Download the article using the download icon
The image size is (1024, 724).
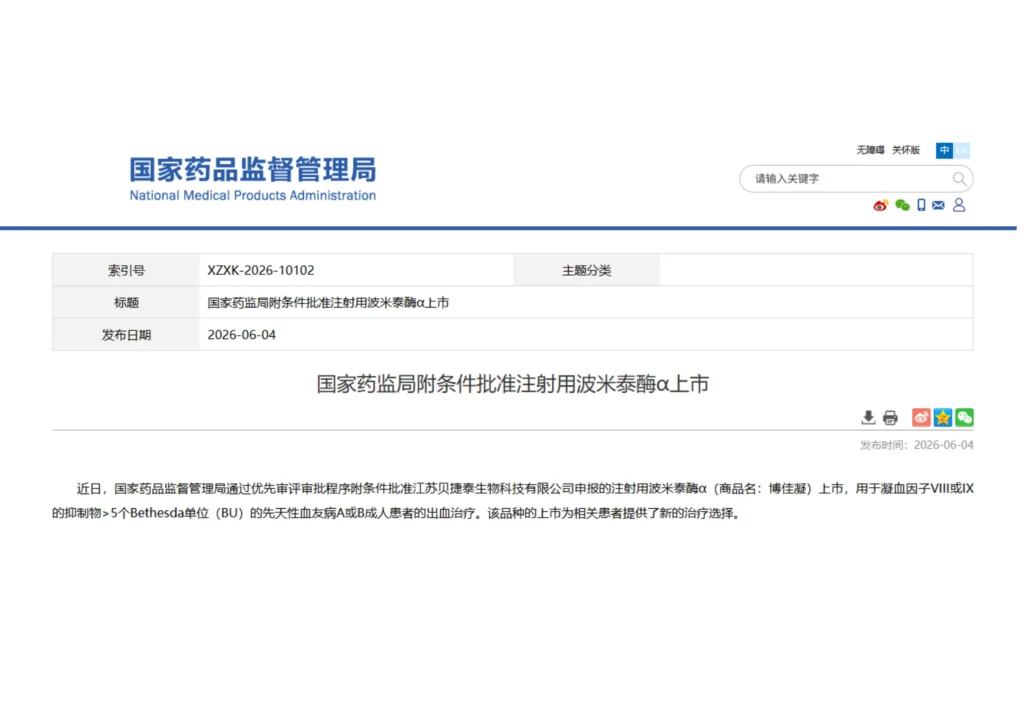coord(868,418)
